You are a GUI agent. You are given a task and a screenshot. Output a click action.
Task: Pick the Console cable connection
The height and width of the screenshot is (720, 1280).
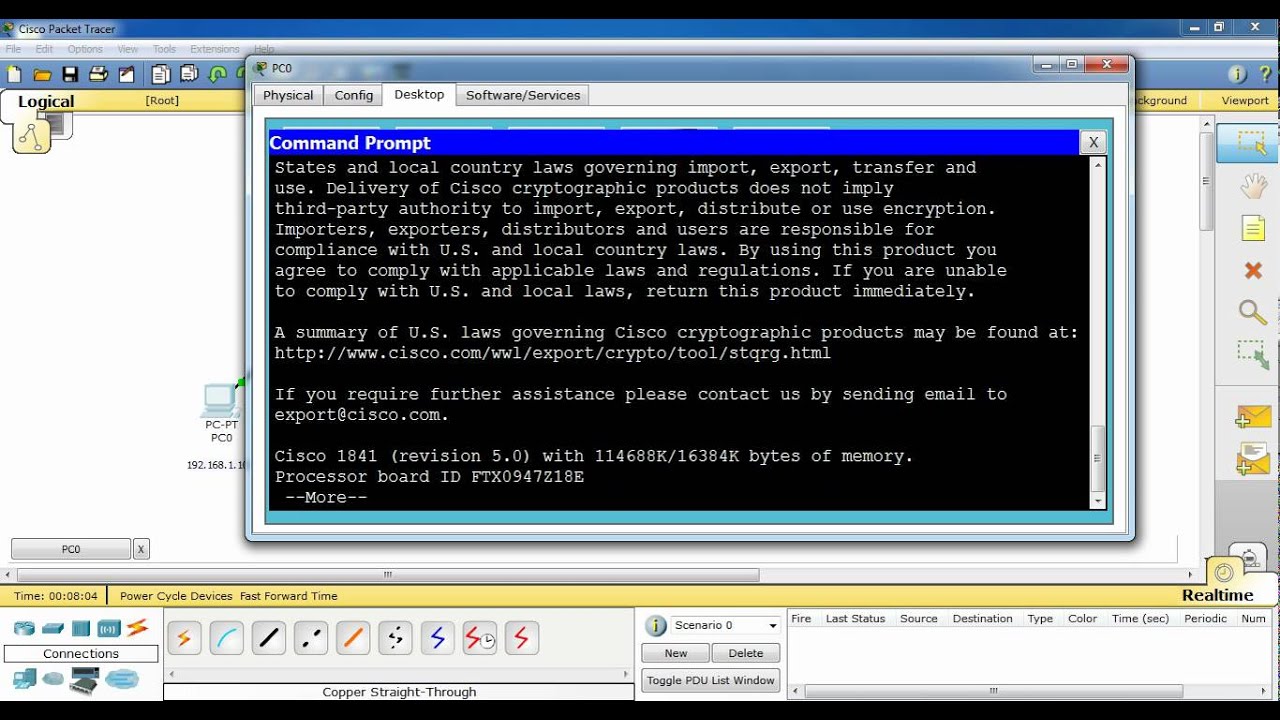coord(226,638)
